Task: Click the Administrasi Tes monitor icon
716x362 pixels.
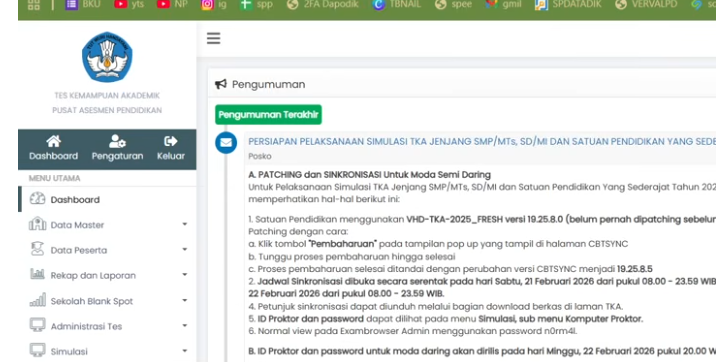Action: 37,325
